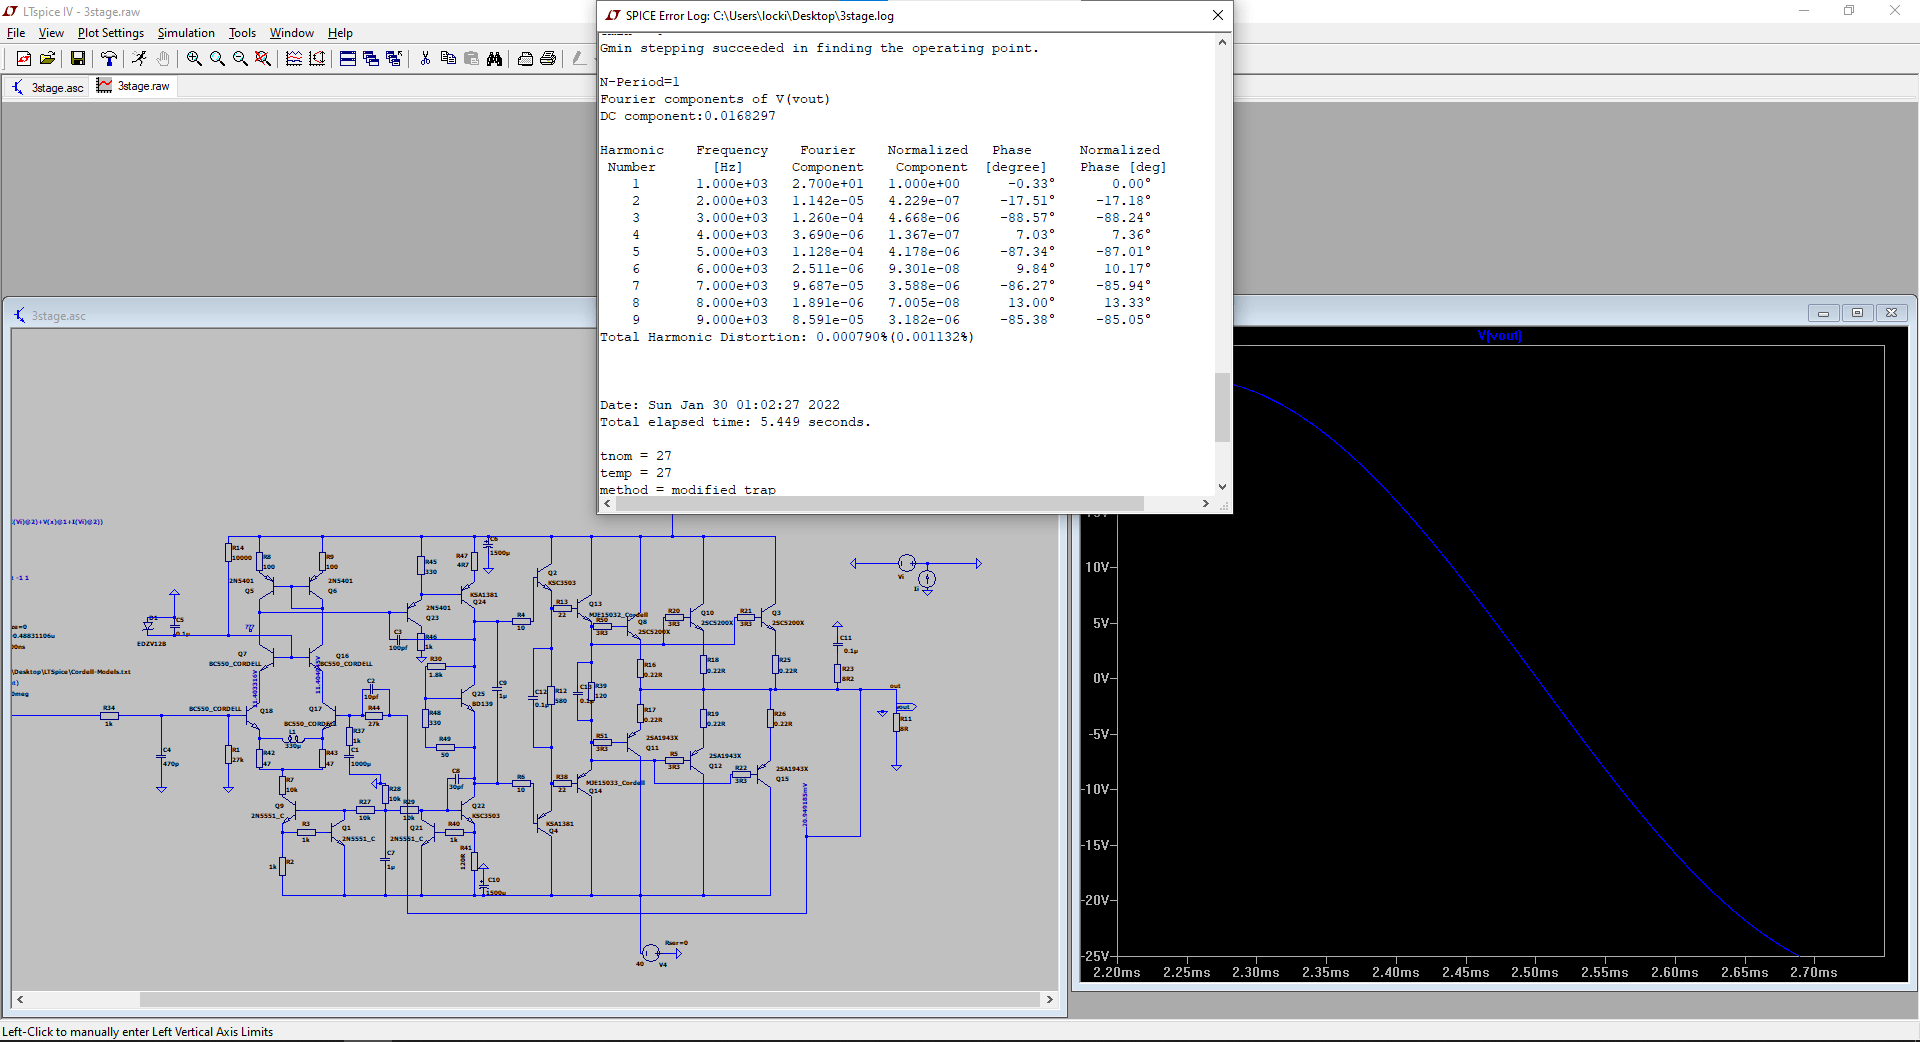
Task: Click the Zoom In magnifier with plus
Action: coord(194,59)
